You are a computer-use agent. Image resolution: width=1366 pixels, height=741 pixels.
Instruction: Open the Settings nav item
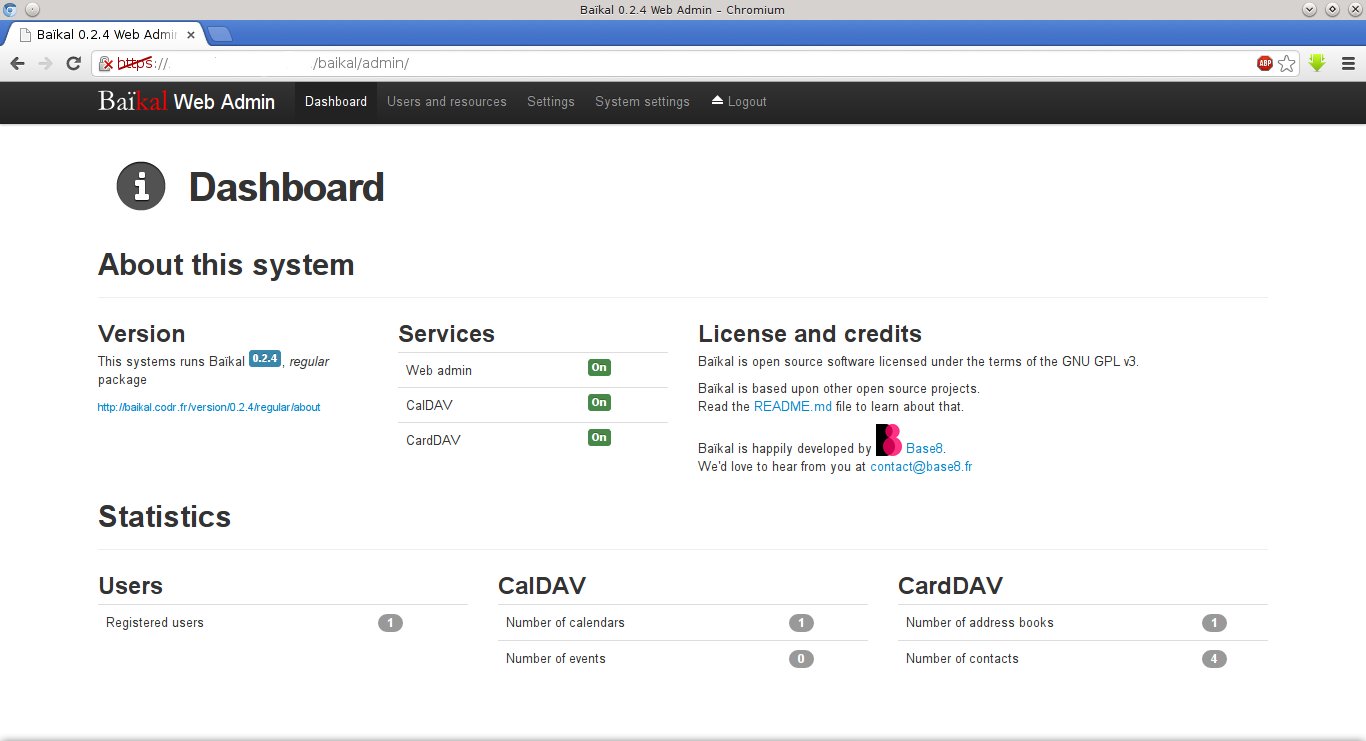click(551, 102)
